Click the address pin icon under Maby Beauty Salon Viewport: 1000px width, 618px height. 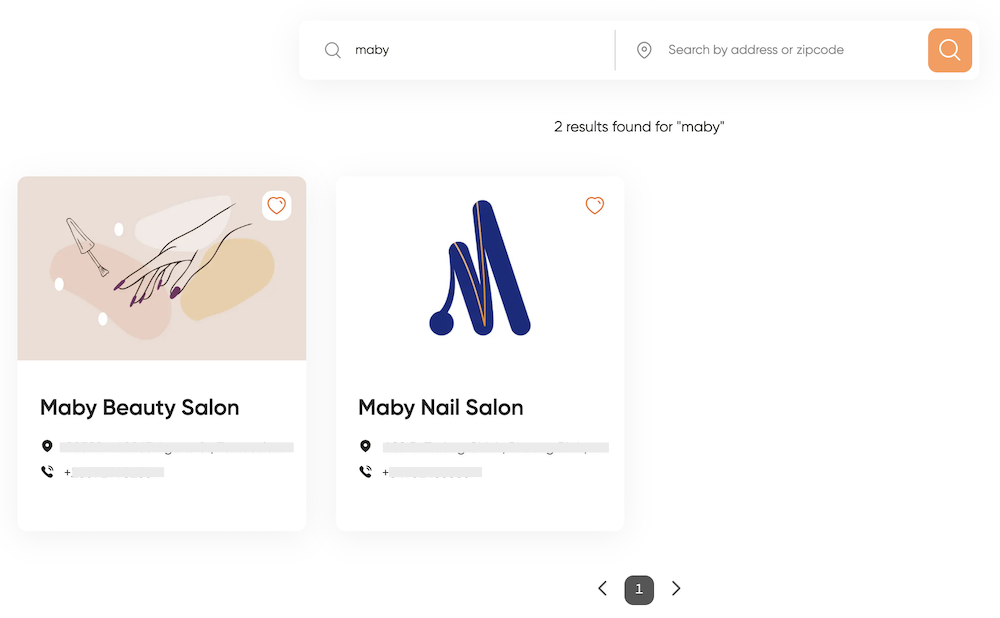[x=47, y=446]
